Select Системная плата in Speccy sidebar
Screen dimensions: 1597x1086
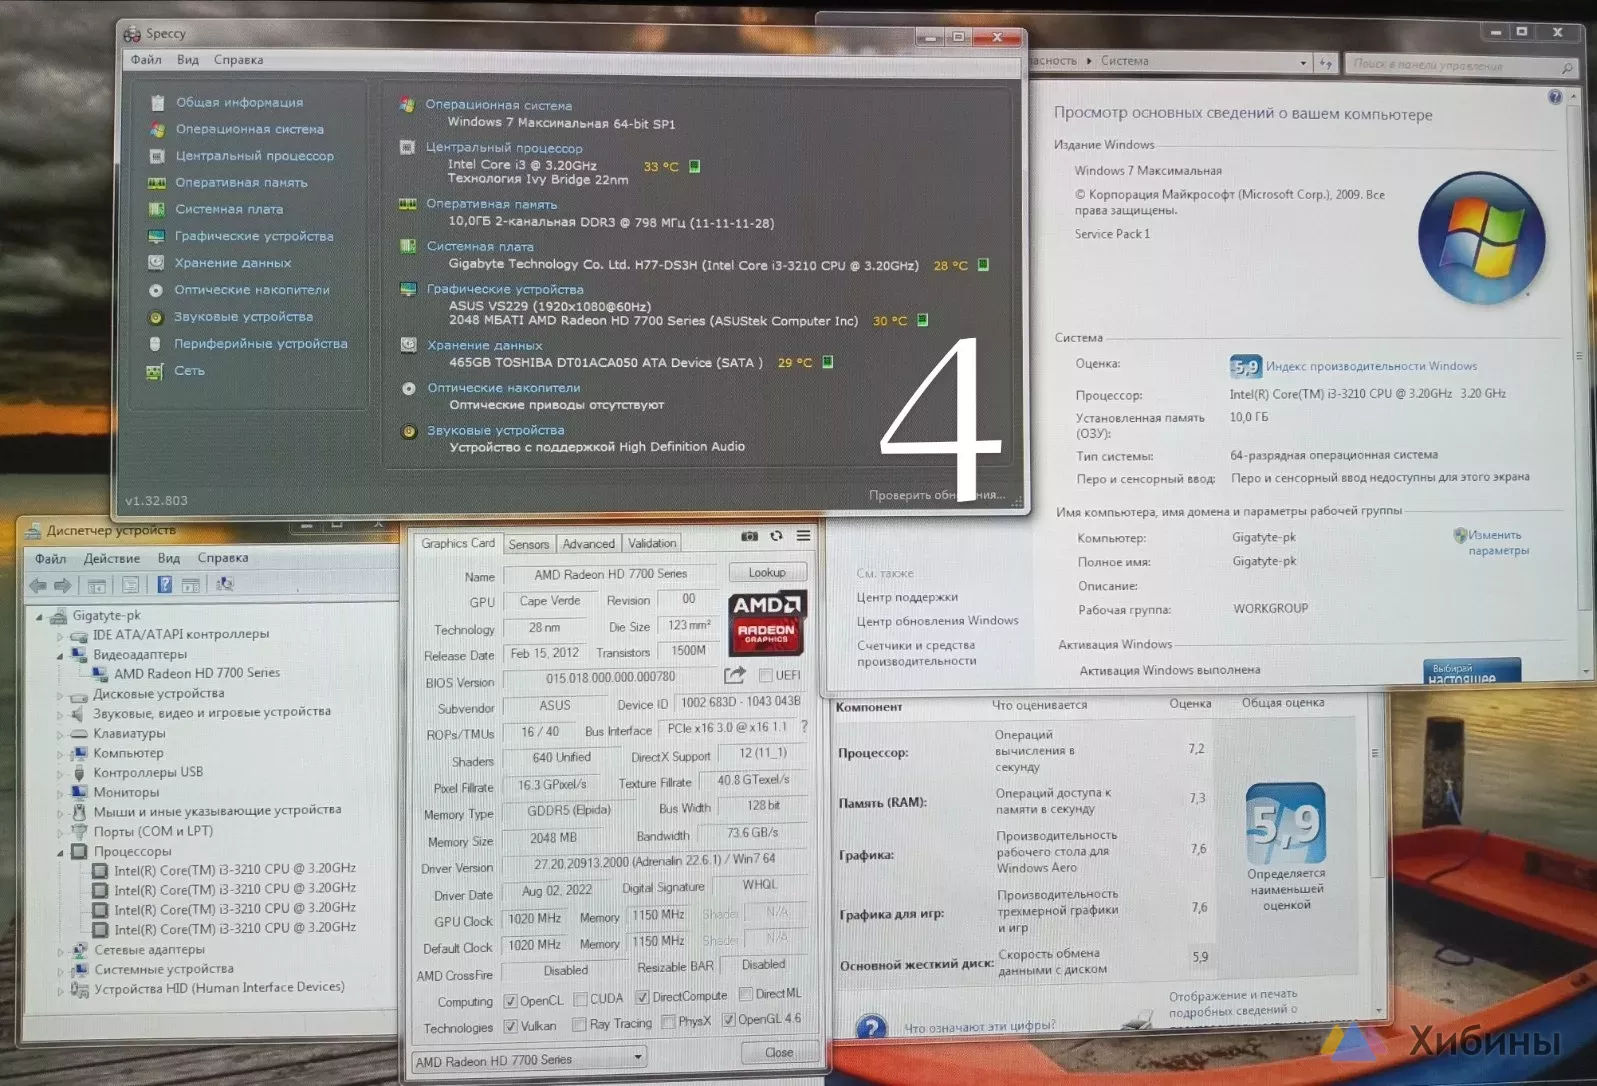(x=229, y=209)
